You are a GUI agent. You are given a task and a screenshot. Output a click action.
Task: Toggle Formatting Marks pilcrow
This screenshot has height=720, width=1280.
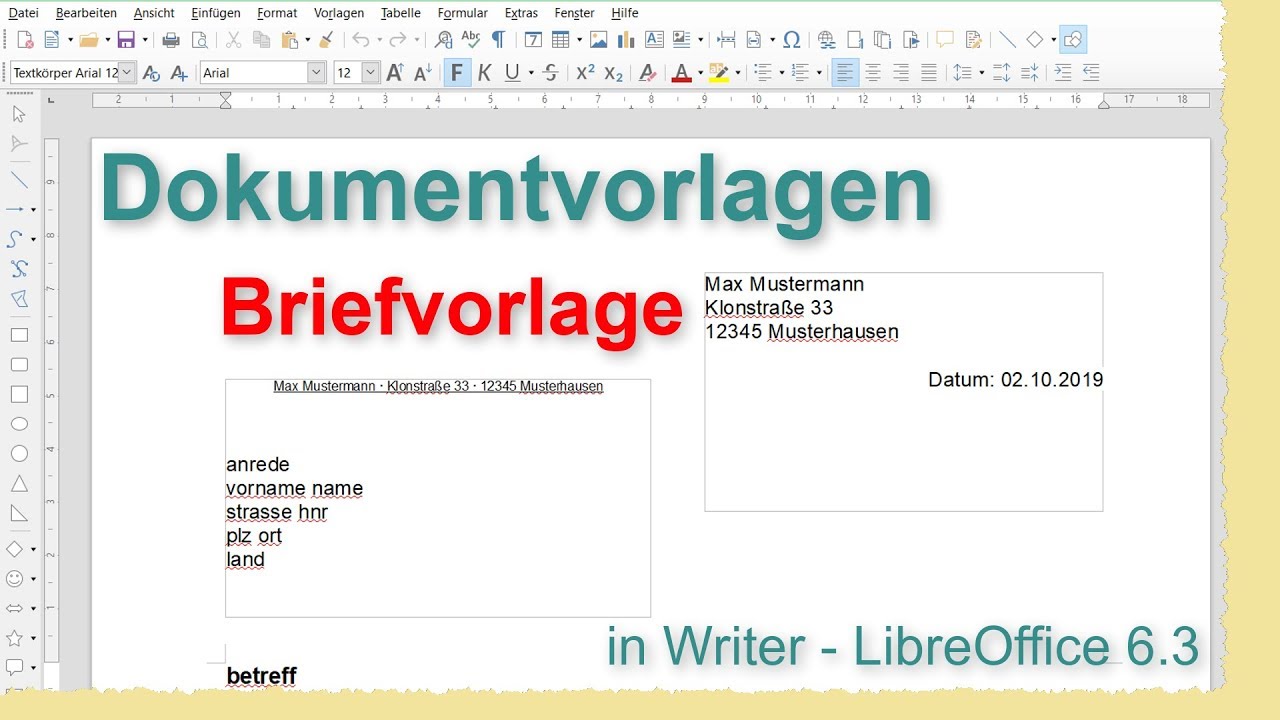coord(498,40)
